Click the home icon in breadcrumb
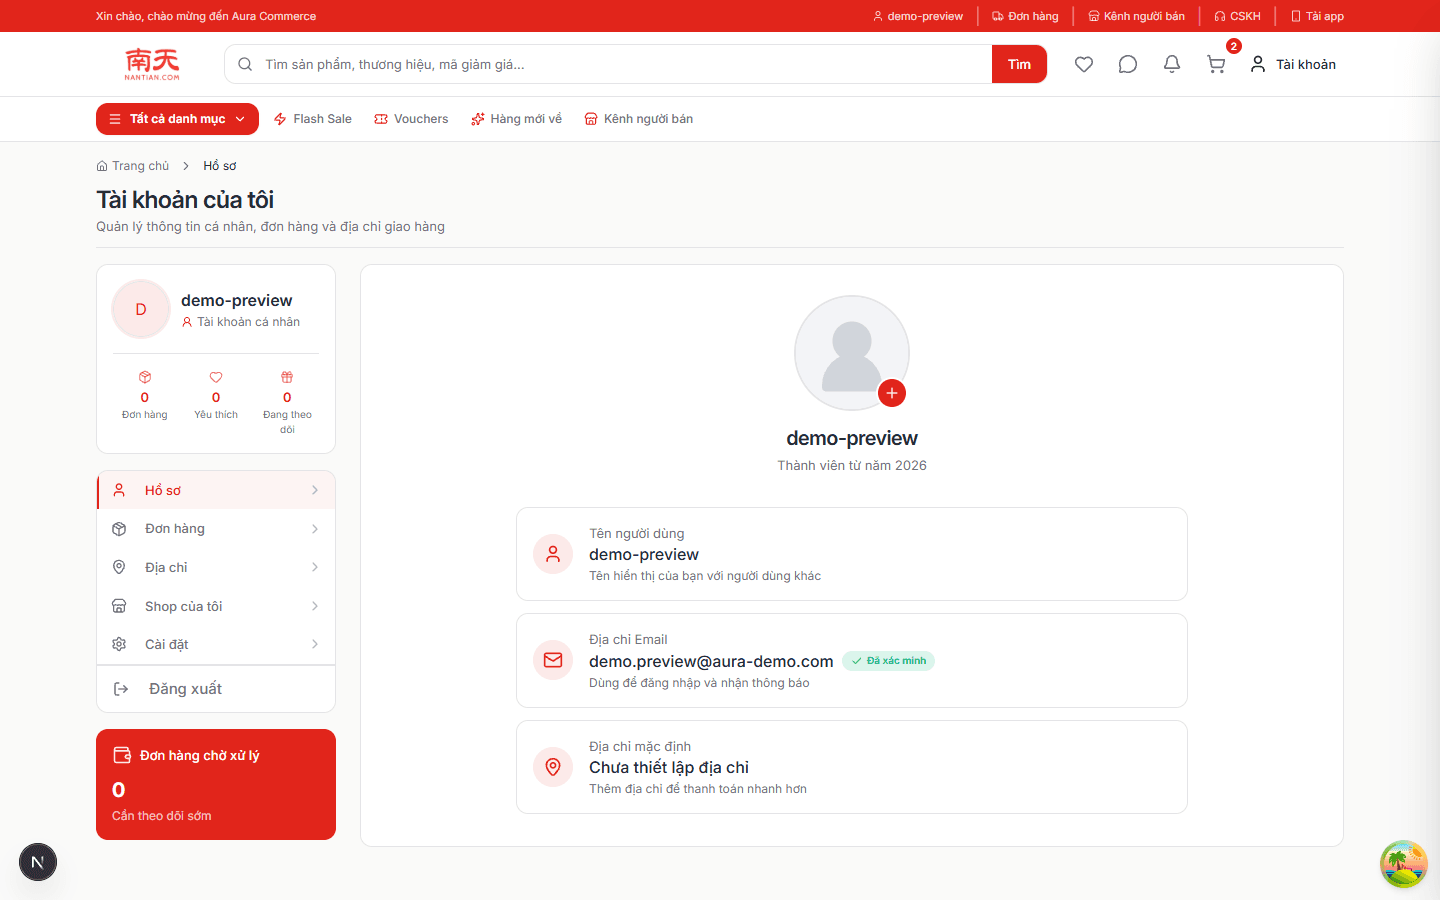 pyautogui.click(x=102, y=166)
